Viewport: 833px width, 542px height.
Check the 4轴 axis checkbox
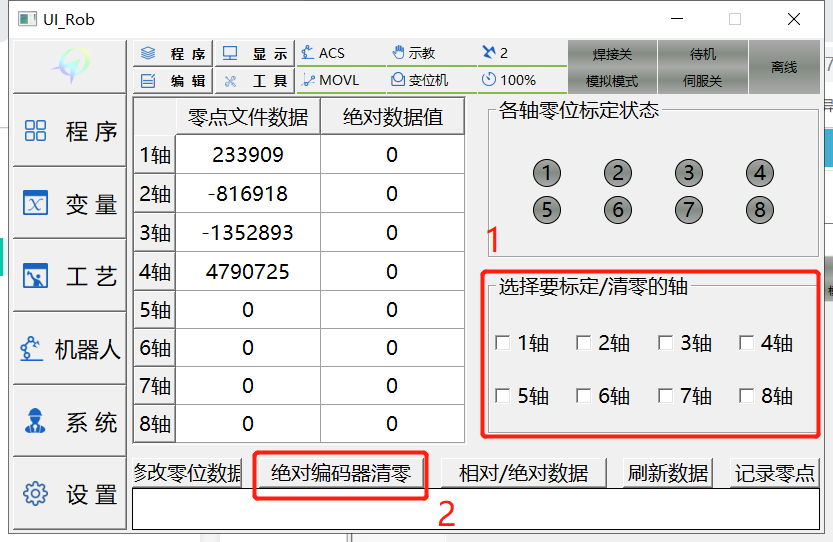(746, 343)
